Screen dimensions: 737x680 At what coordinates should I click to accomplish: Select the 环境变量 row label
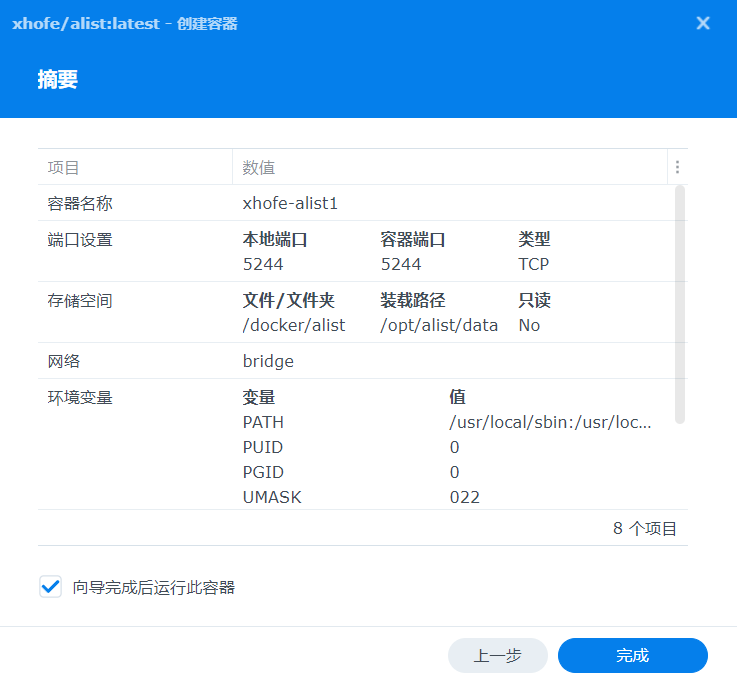(x=80, y=398)
